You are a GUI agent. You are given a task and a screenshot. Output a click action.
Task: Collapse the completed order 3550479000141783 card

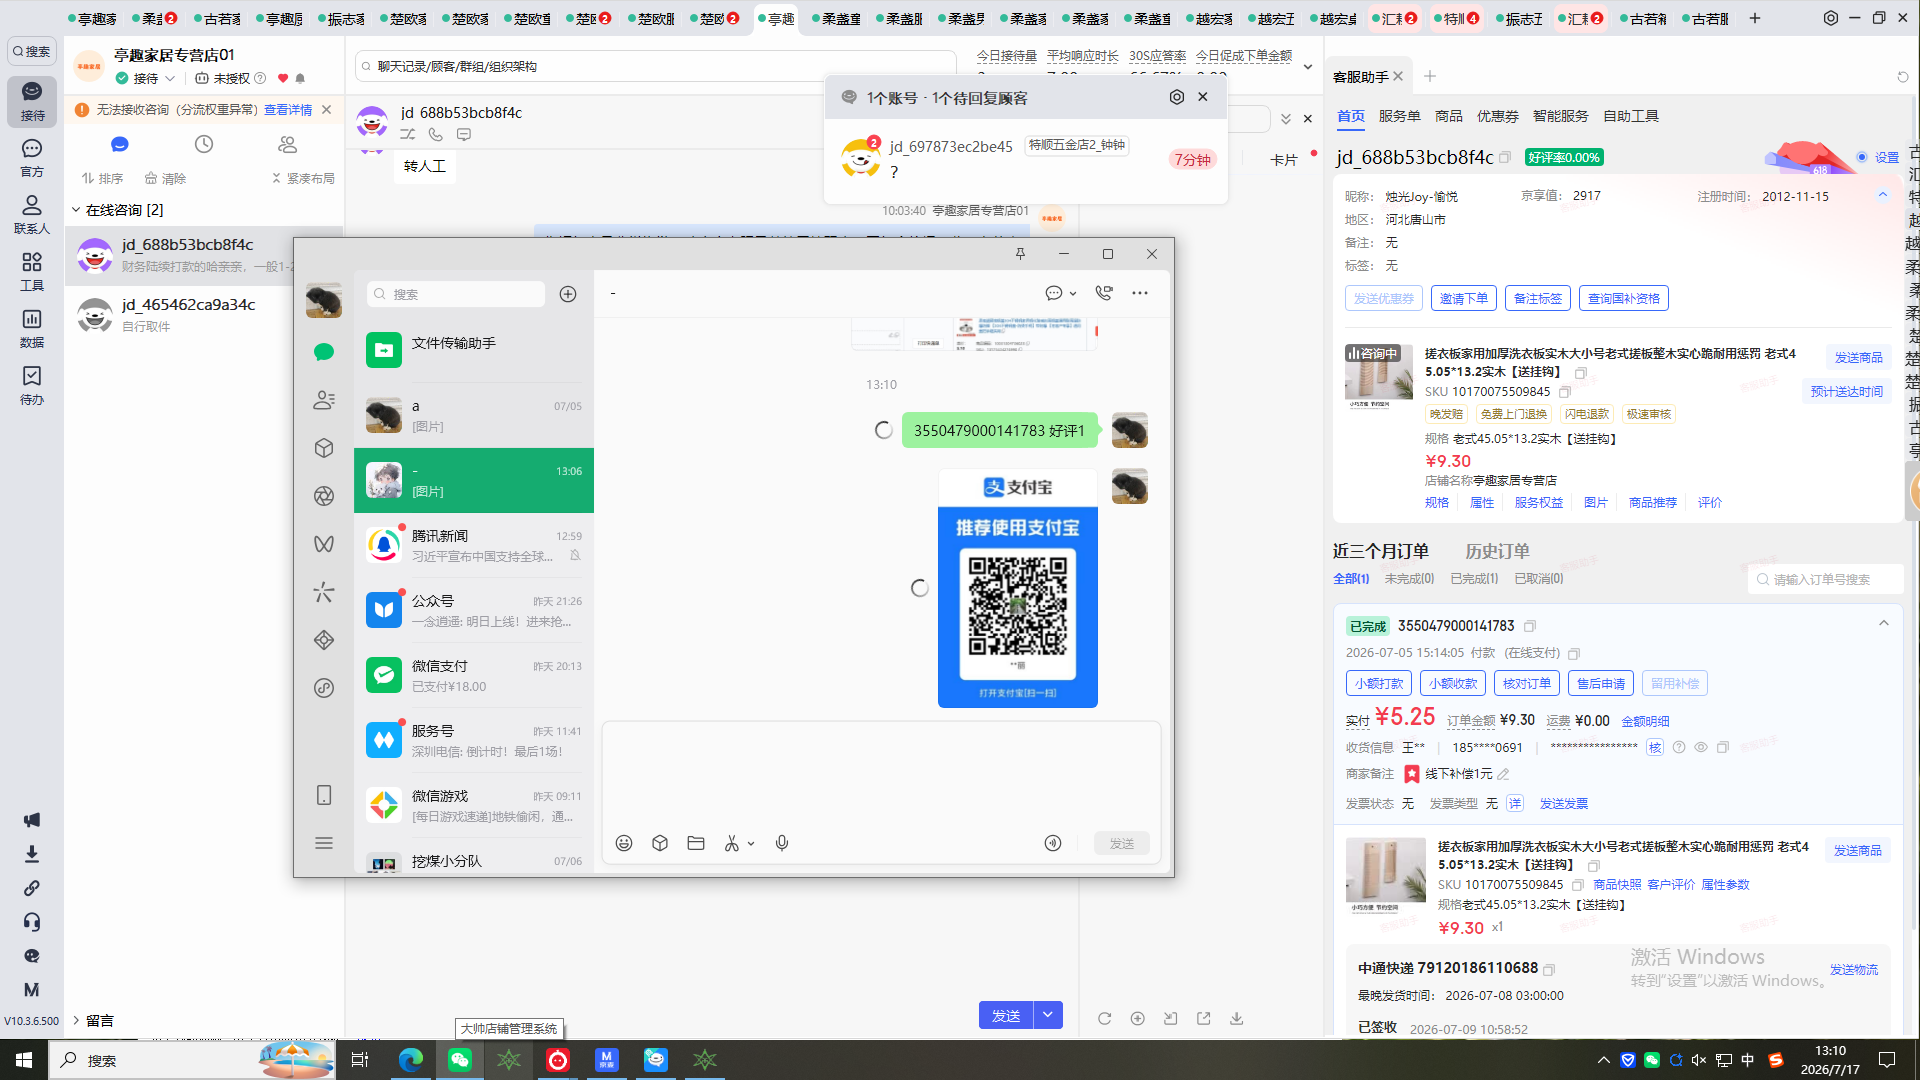[1884, 624]
